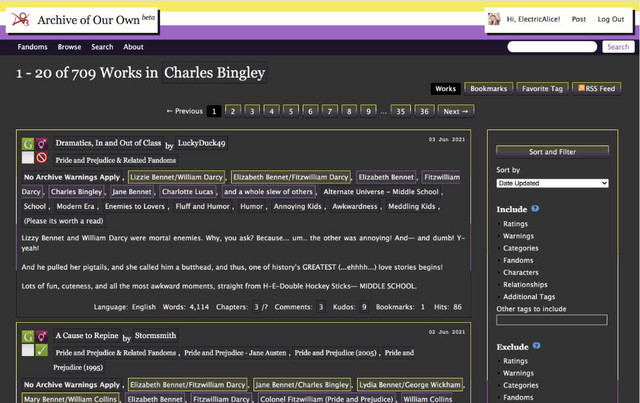Screen dimensions: 640x403
Task: Click Jane Bennet/Charles Bingley relationship tag
Action: (x=302, y=385)
